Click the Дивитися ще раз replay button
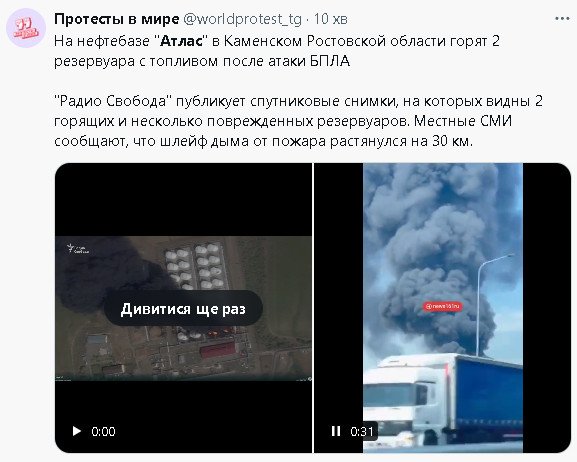This screenshot has width=577, height=462. click(x=183, y=308)
